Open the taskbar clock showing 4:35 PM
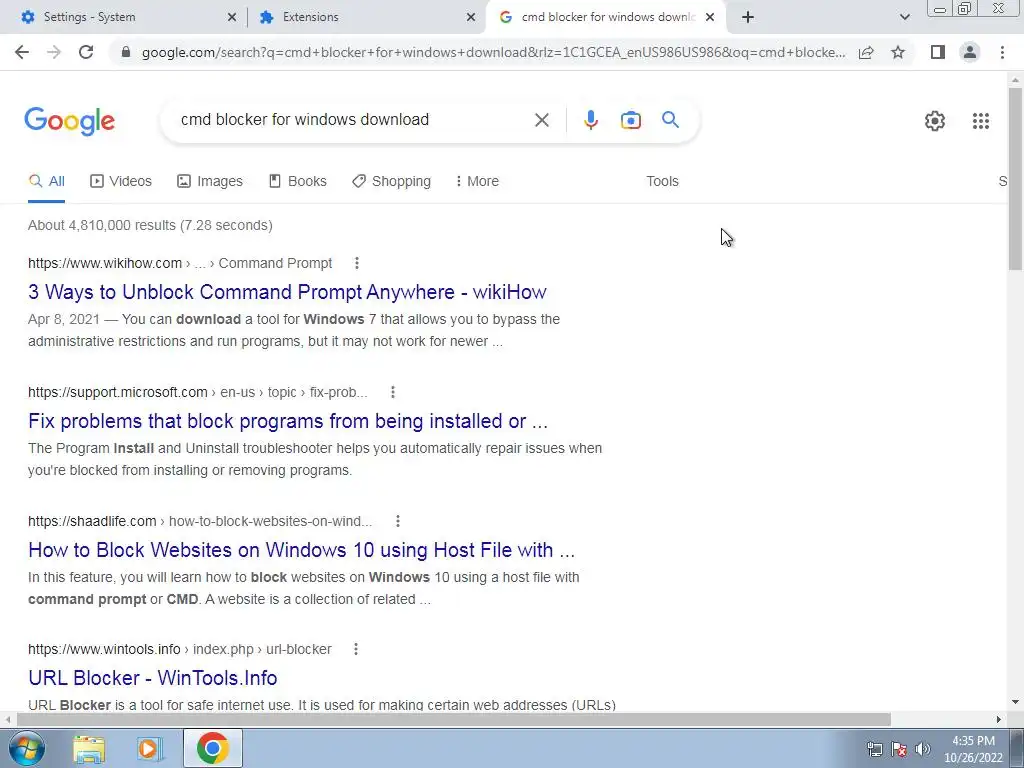This screenshot has width=1024, height=768. (x=973, y=749)
